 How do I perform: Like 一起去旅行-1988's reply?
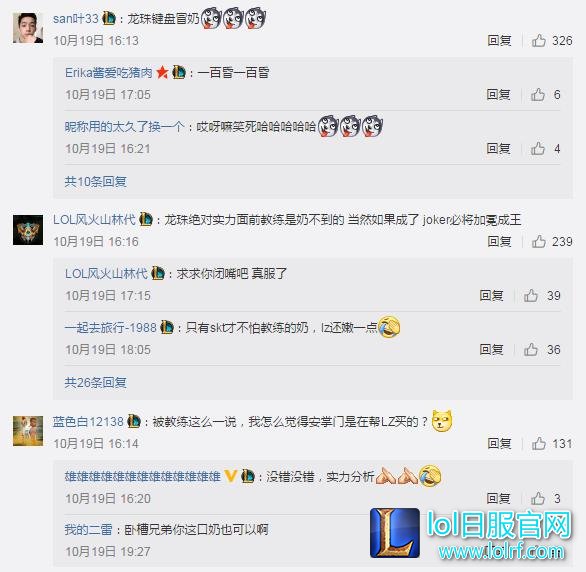pos(531,350)
